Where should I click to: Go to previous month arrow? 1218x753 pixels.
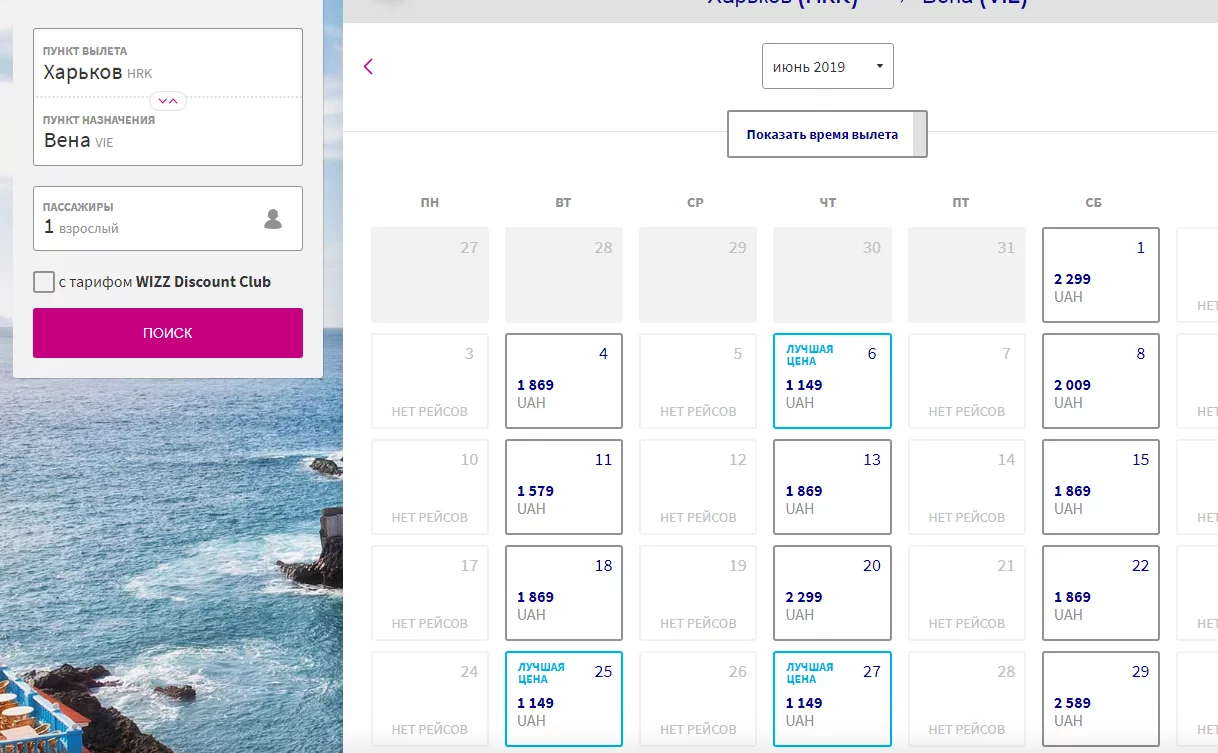pos(368,67)
